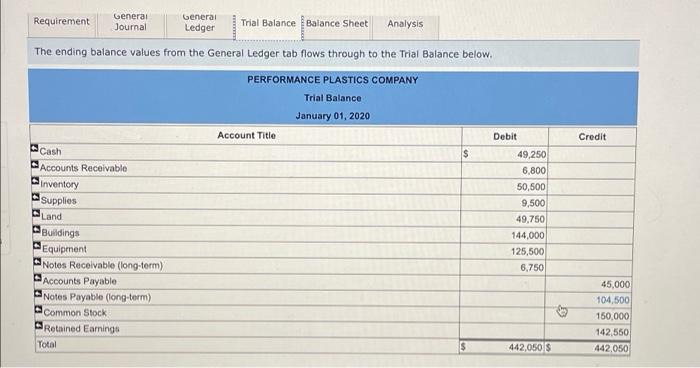
Task: Click the arrow icon beside Supplies
Action: 36,197
